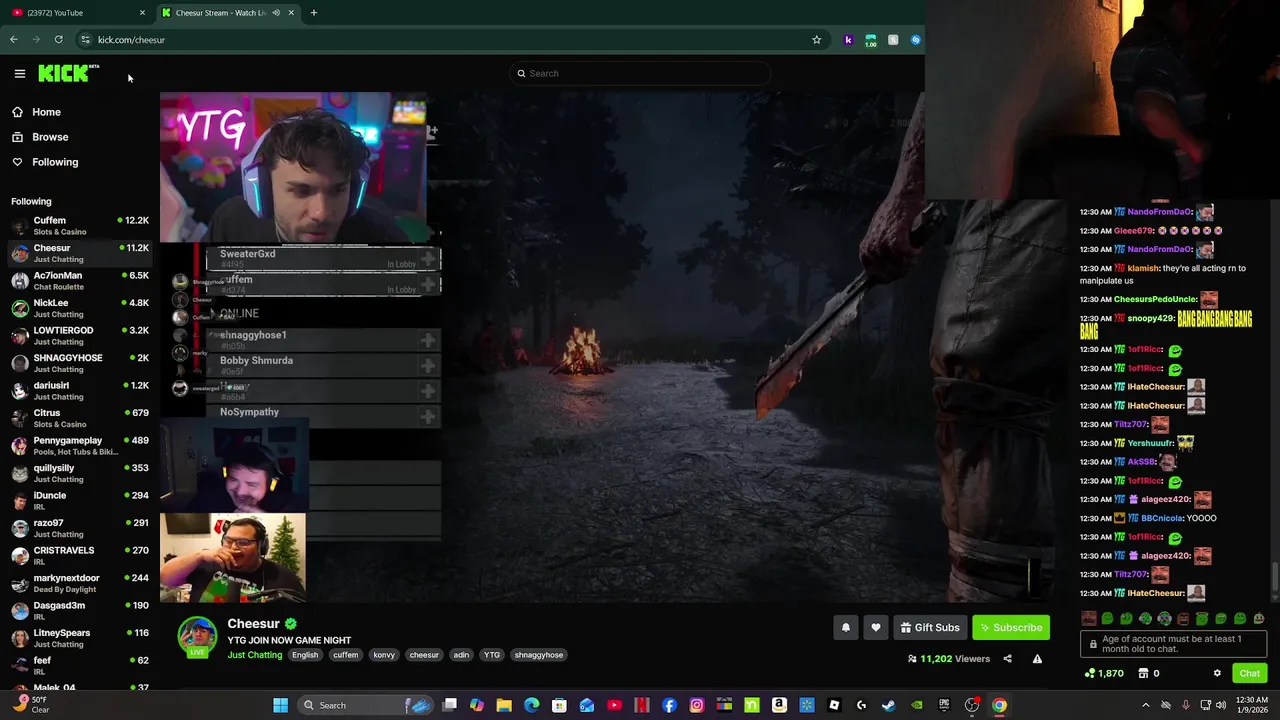Image resolution: width=1280 pixels, height=720 pixels.
Task: Click the cuffem stream tag
Action: (346, 655)
